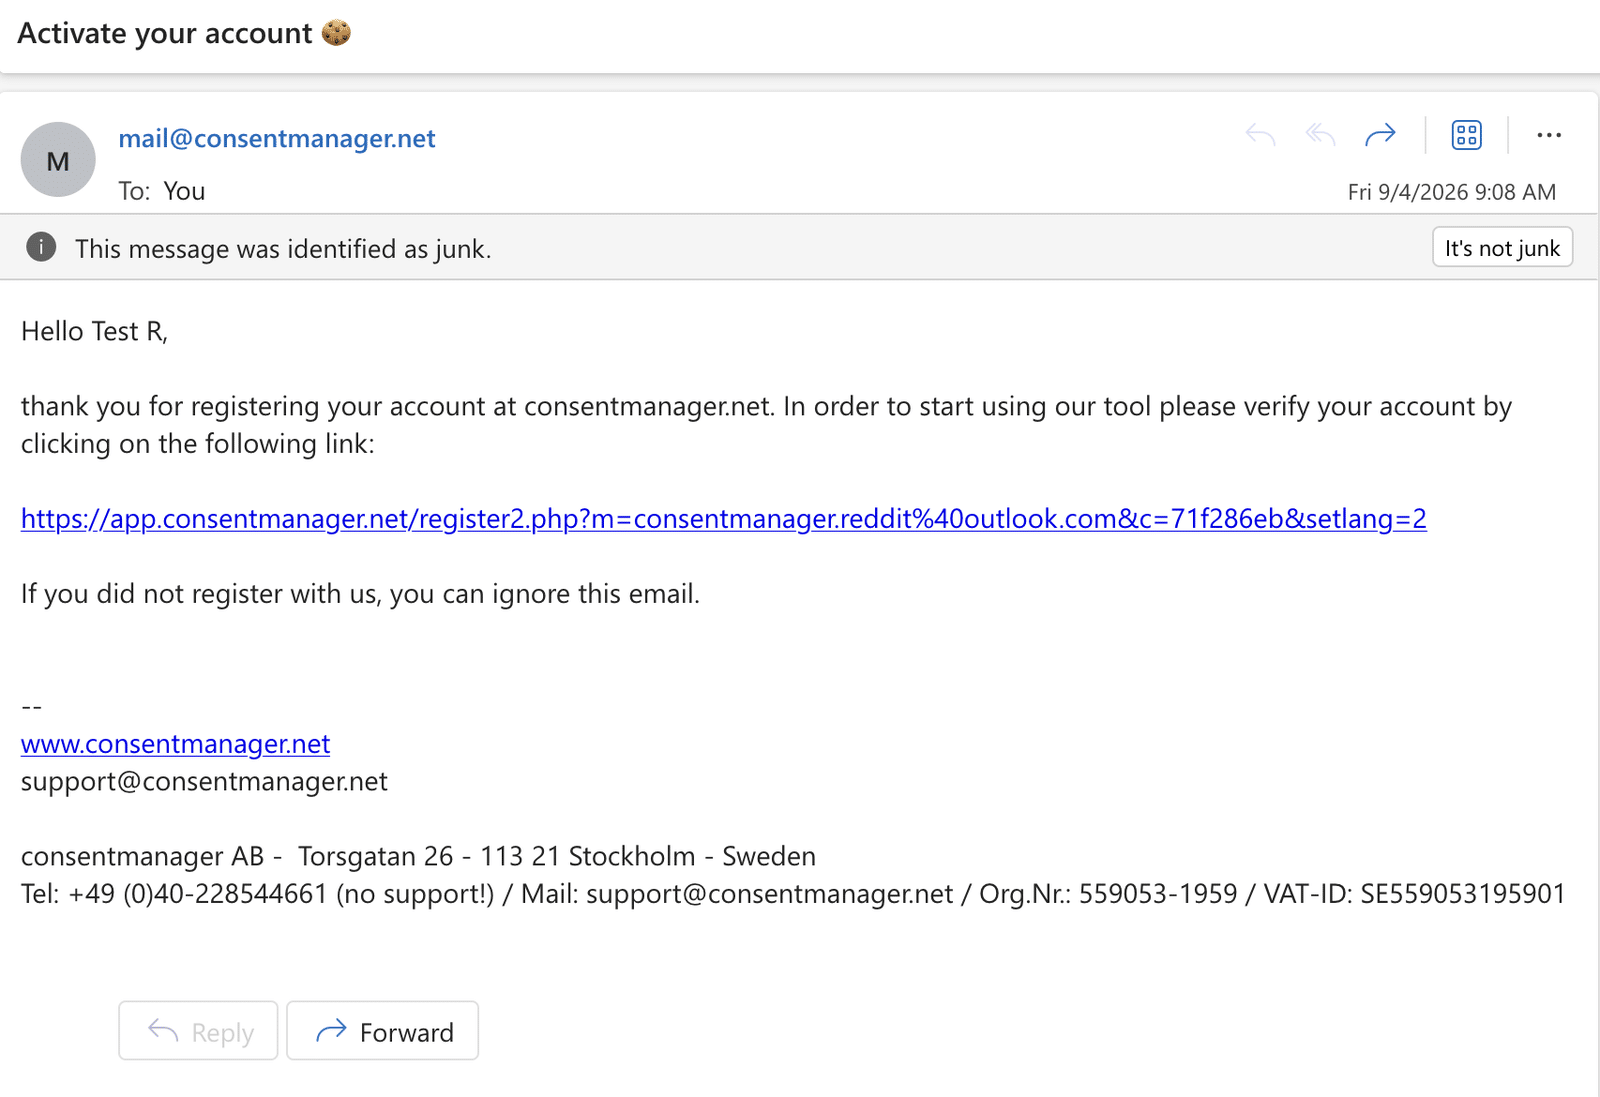The height and width of the screenshot is (1097, 1600).
Task: Open the More actions ellipsis menu
Action: click(1549, 135)
